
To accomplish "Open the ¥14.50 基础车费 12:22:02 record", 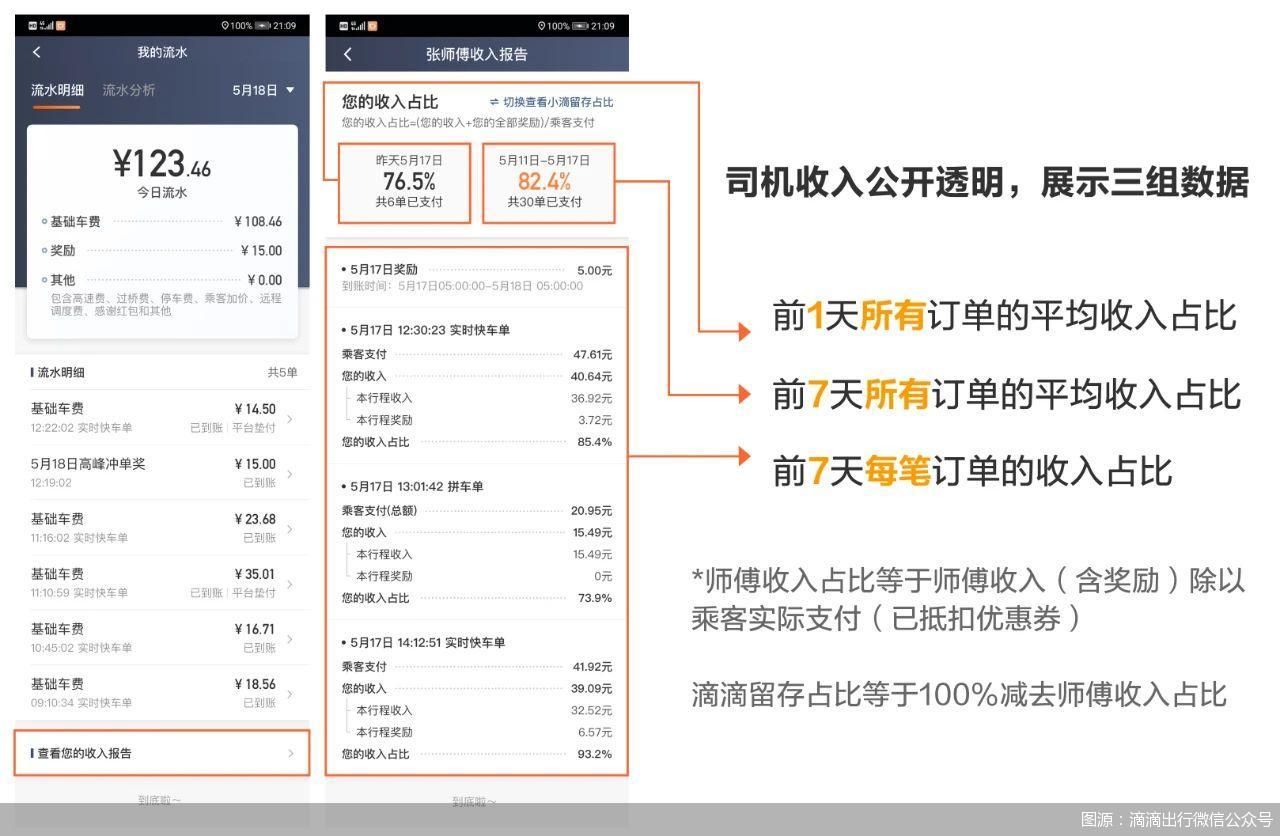I will click(162, 418).
